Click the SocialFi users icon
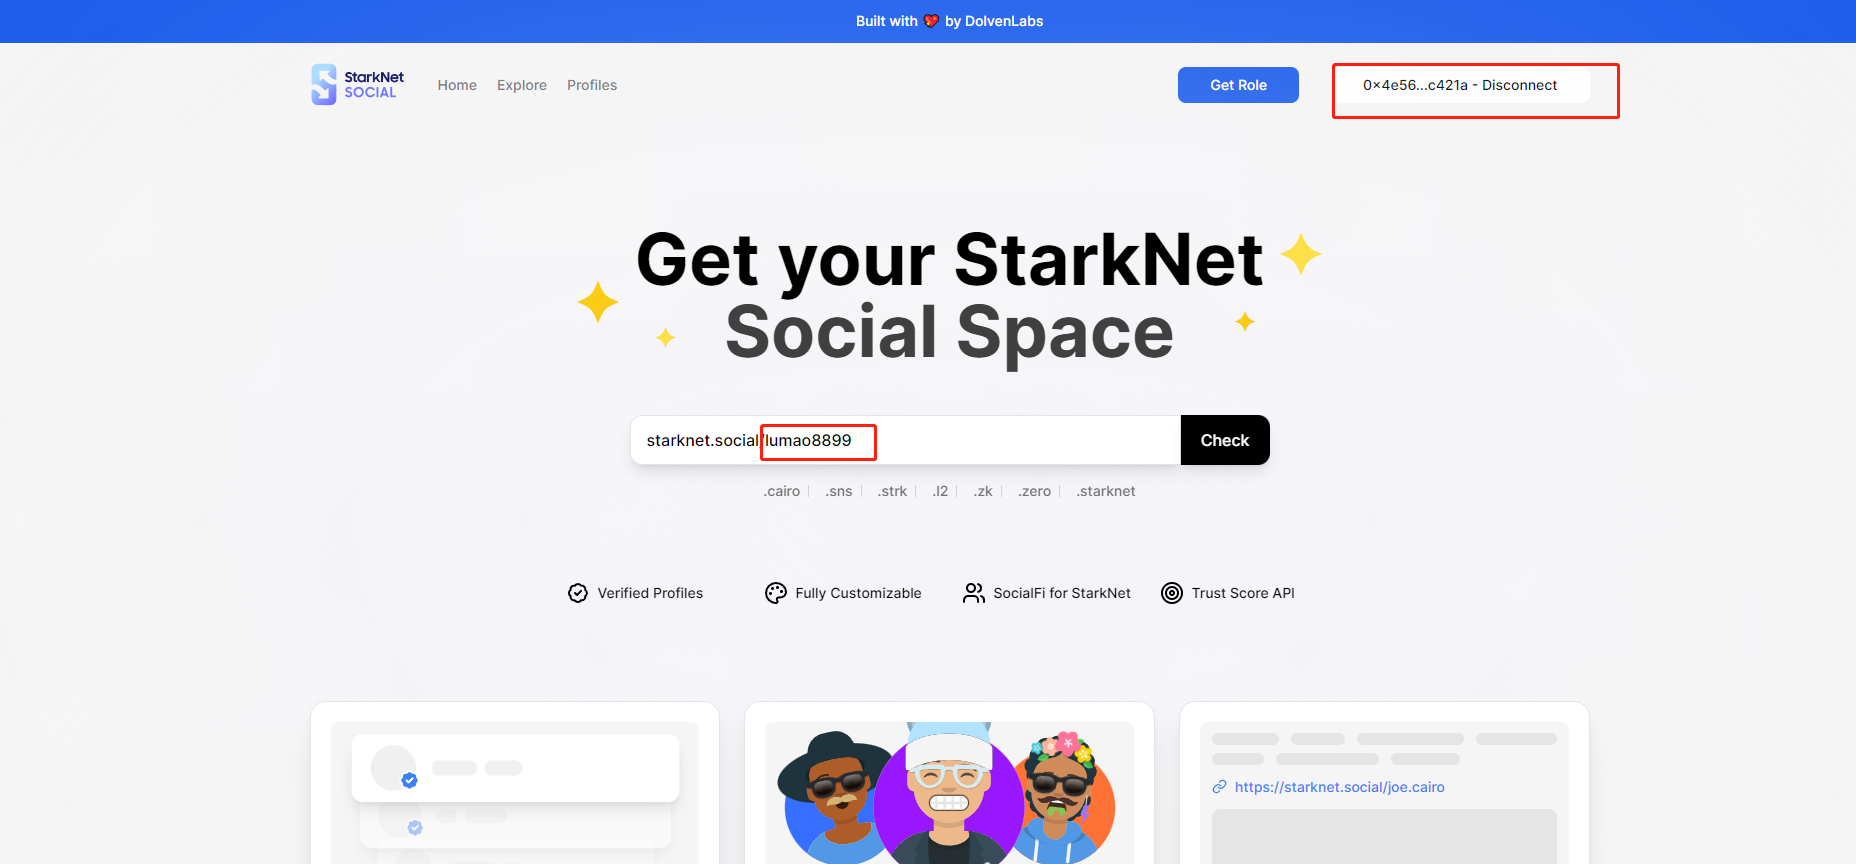Image resolution: width=1856 pixels, height=864 pixels. [974, 593]
